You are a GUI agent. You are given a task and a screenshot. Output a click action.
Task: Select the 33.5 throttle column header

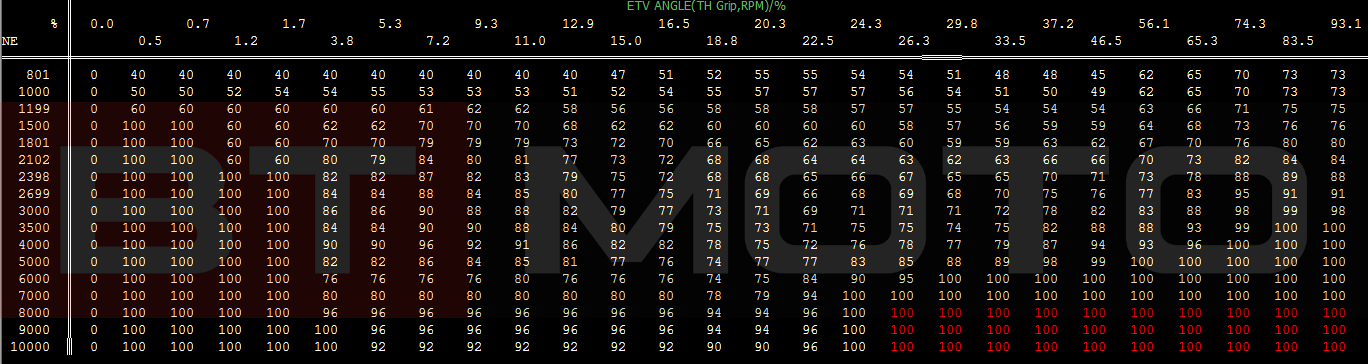click(x=1010, y=41)
